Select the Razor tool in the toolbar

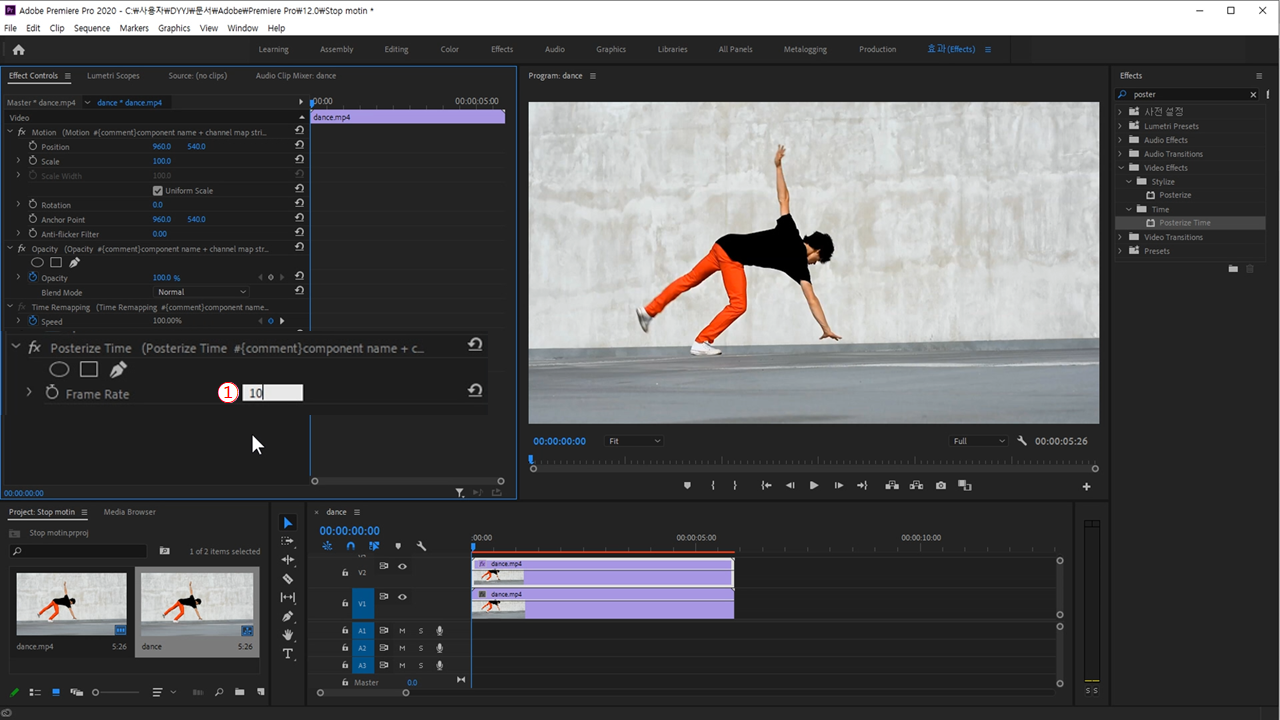click(288, 579)
